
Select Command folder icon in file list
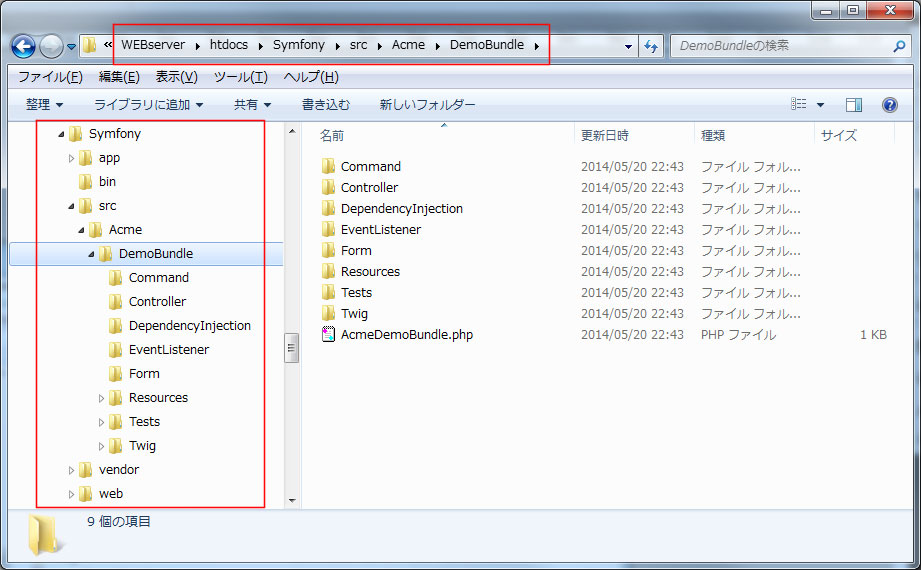coord(328,166)
